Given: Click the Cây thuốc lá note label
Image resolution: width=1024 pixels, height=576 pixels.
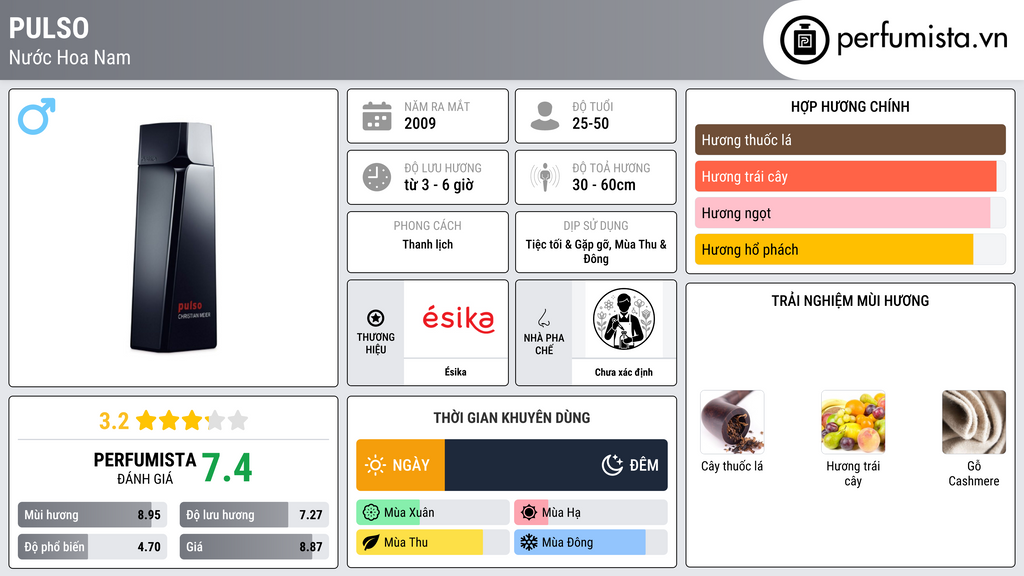Looking at the screenshot, I should click(732, 466).
